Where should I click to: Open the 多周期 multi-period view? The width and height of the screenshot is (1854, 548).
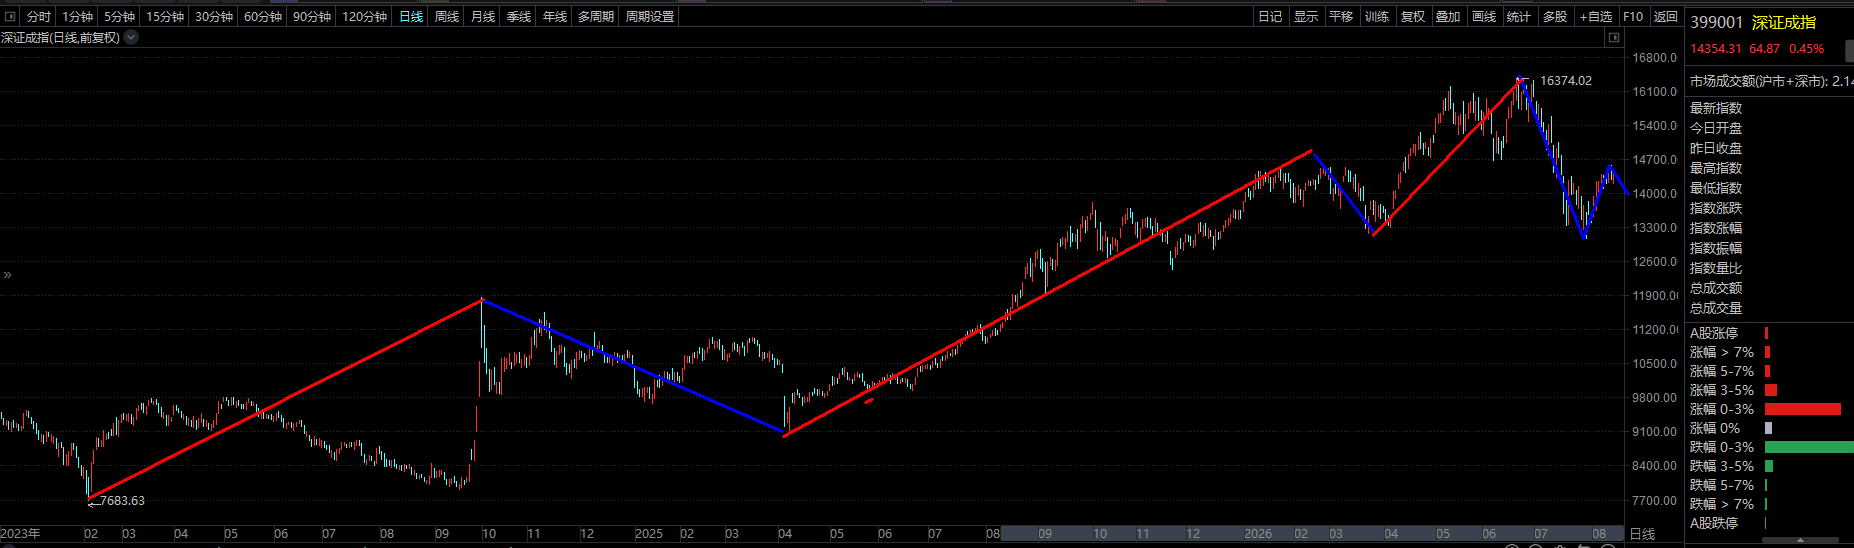(596, 17)
